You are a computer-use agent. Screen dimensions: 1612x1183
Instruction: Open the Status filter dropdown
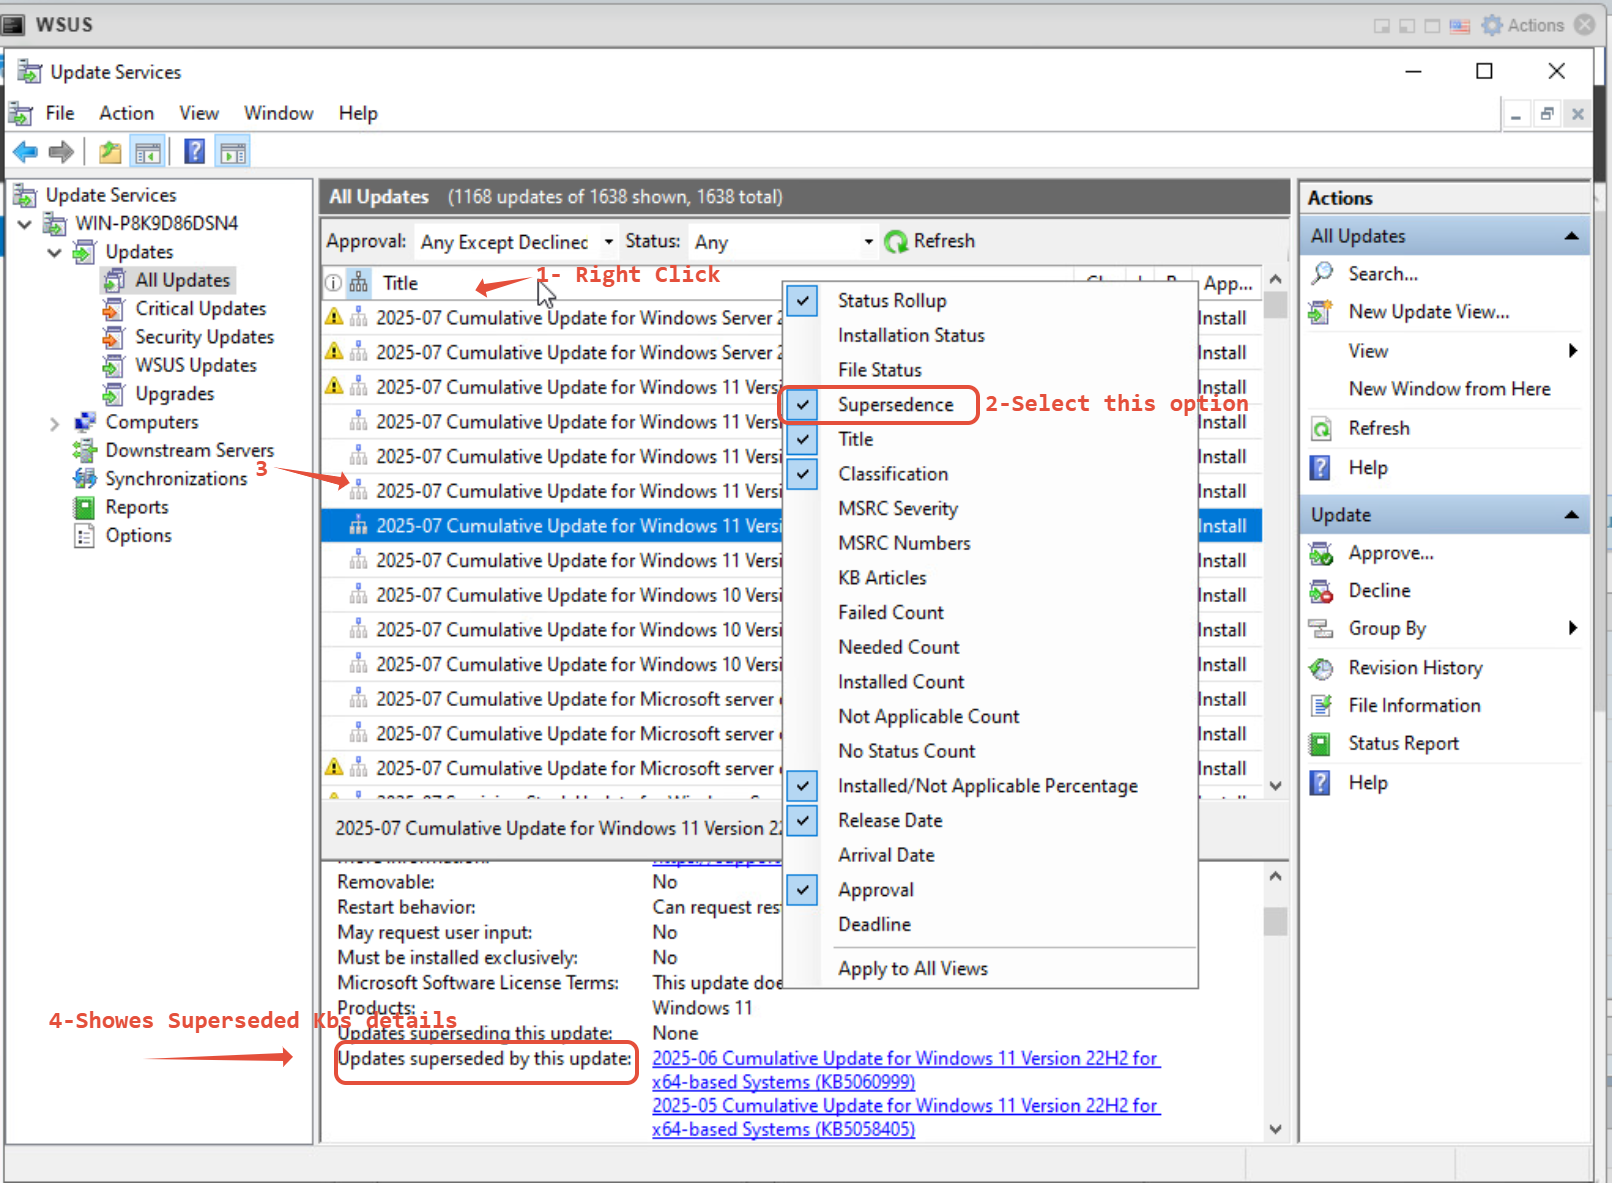(x=868, y=242)
